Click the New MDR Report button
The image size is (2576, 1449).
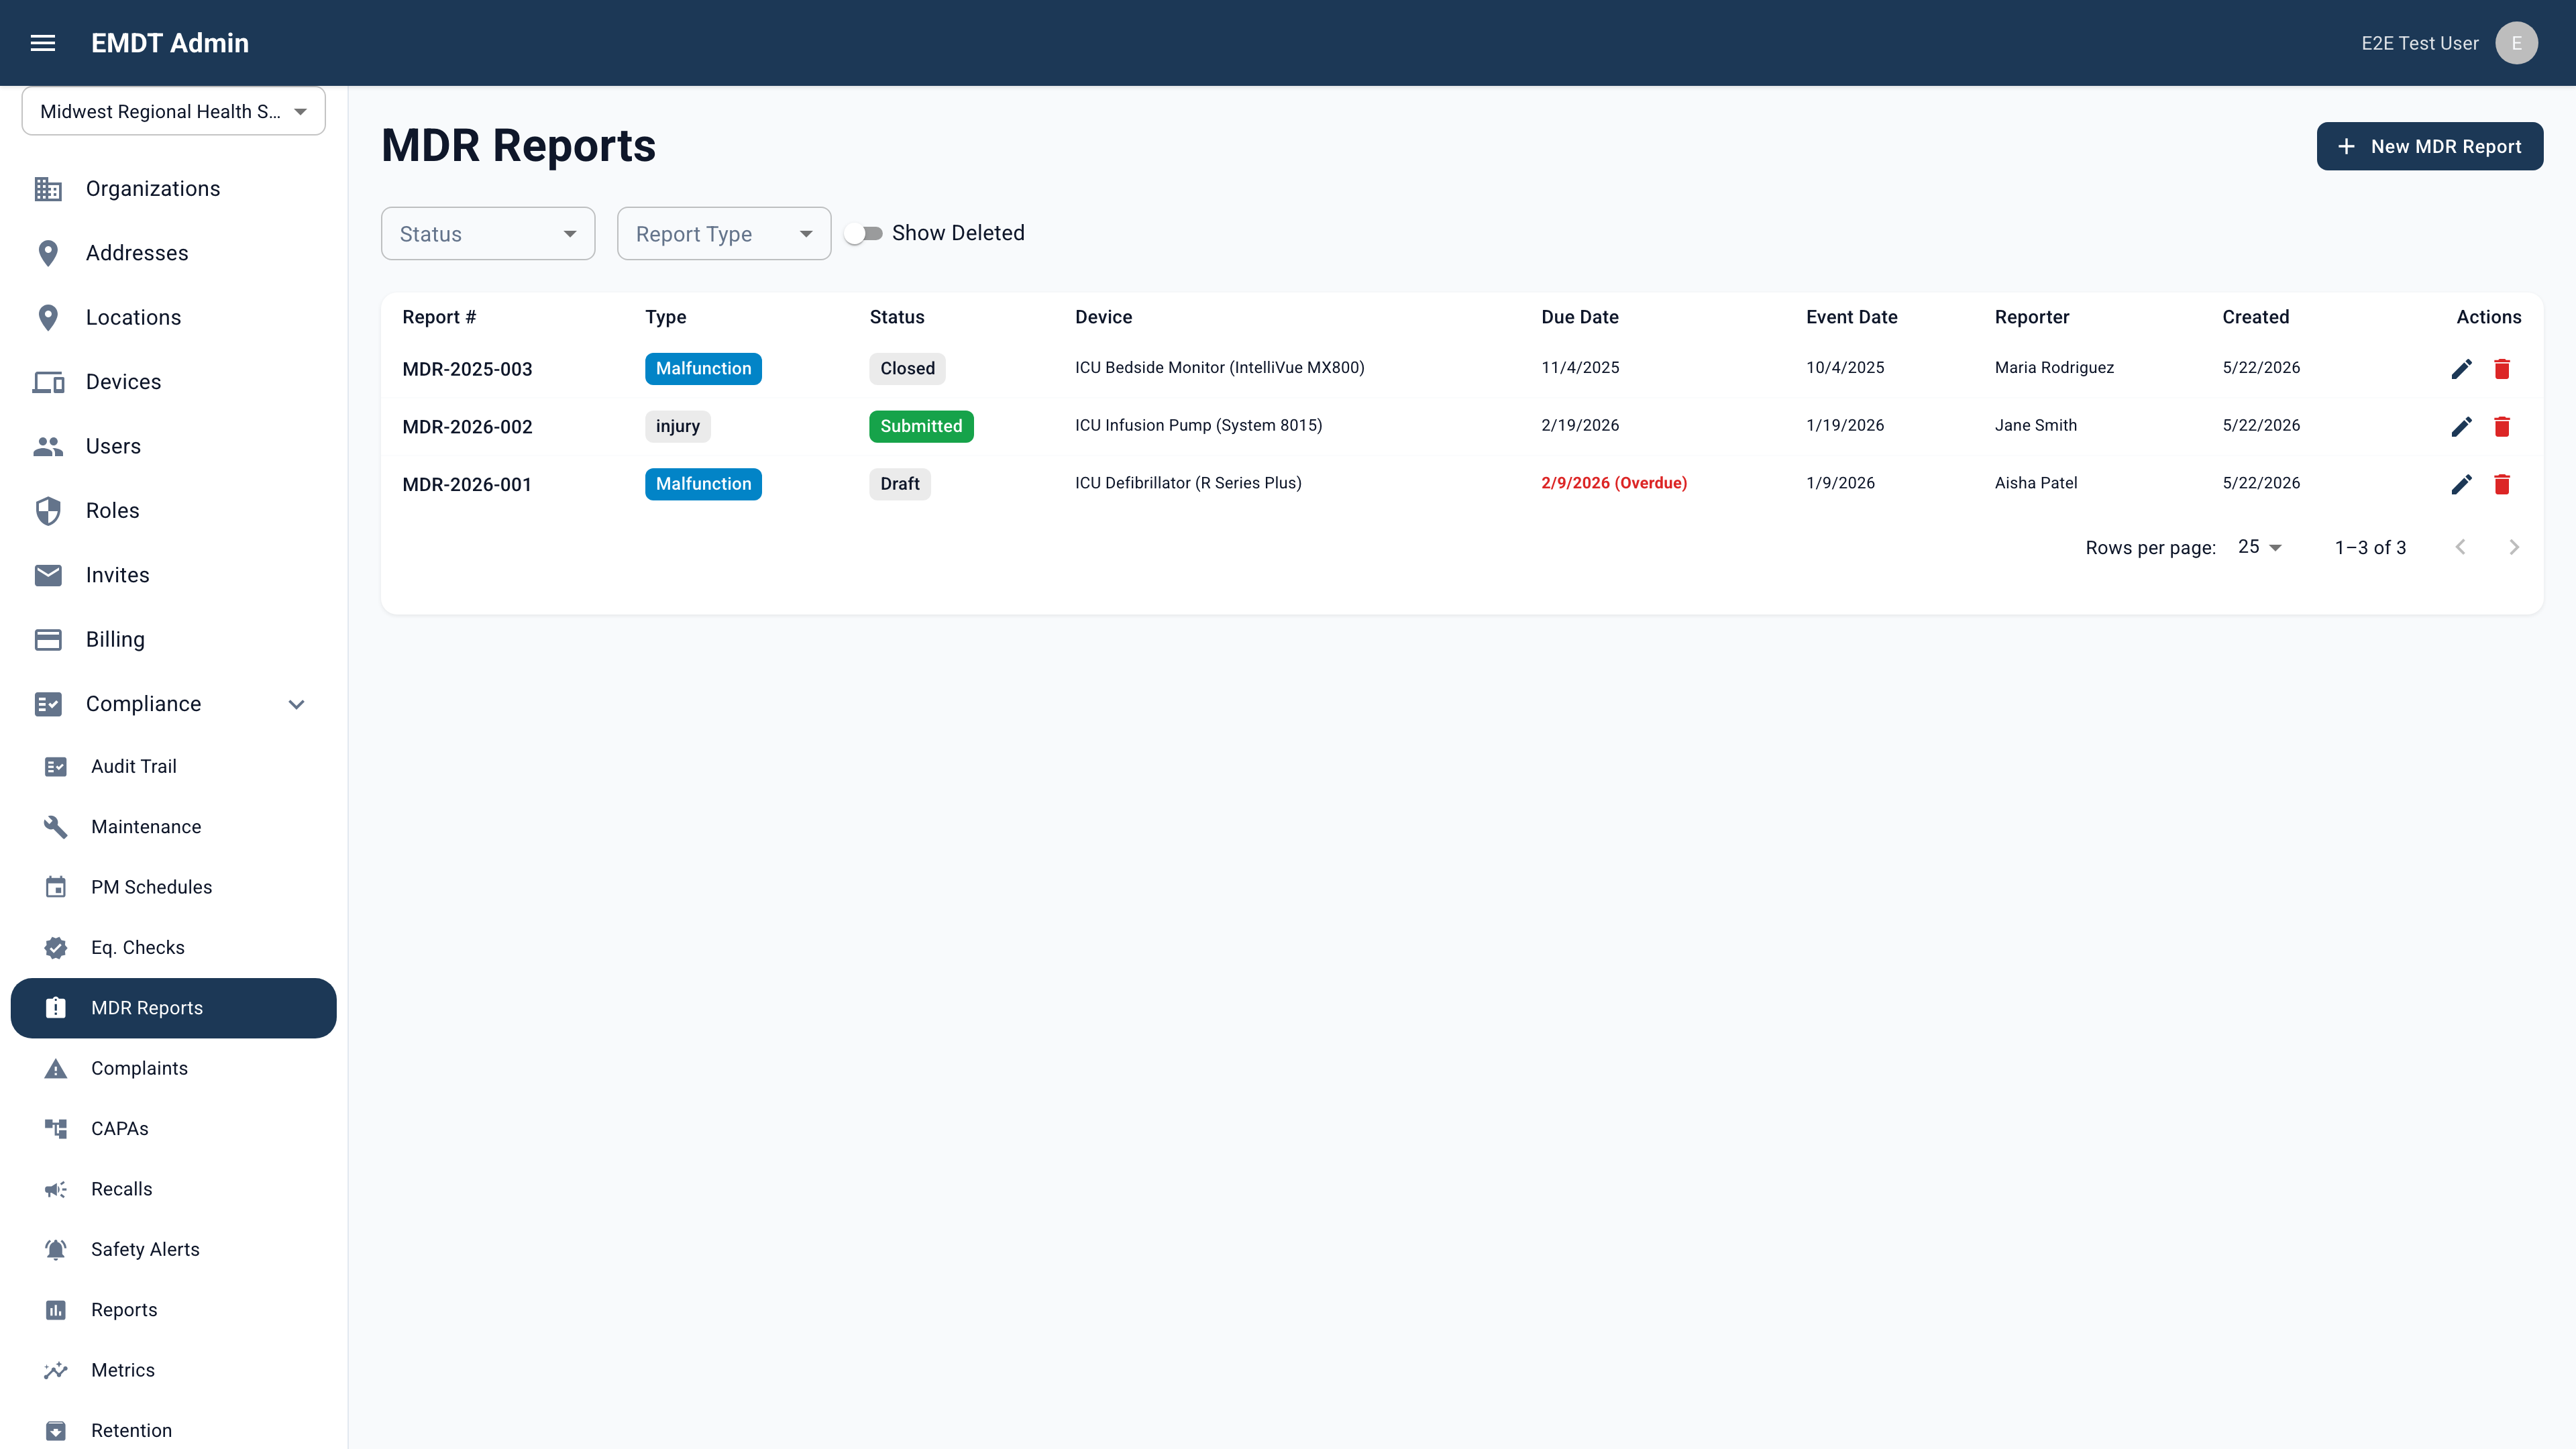tap(2429, 146)
